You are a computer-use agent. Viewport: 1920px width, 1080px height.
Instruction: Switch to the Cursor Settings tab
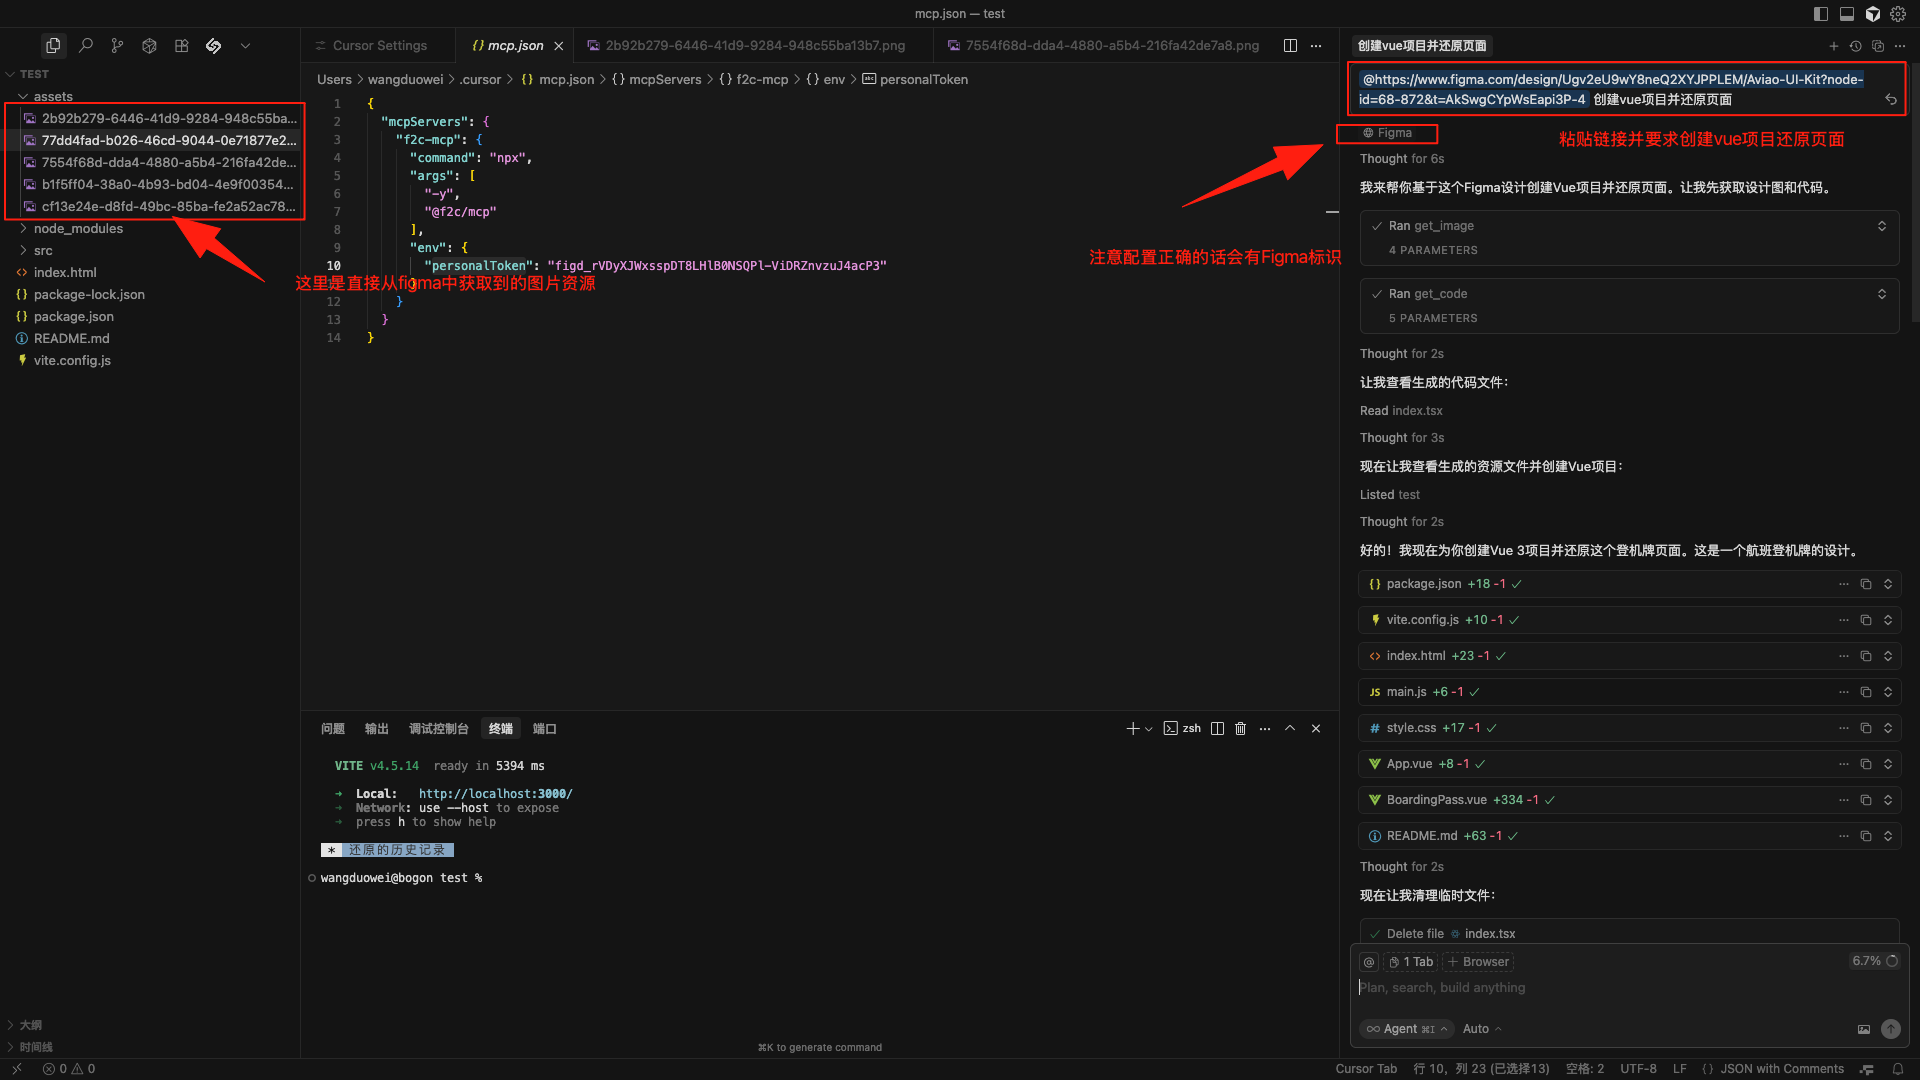tap(379, 46)
